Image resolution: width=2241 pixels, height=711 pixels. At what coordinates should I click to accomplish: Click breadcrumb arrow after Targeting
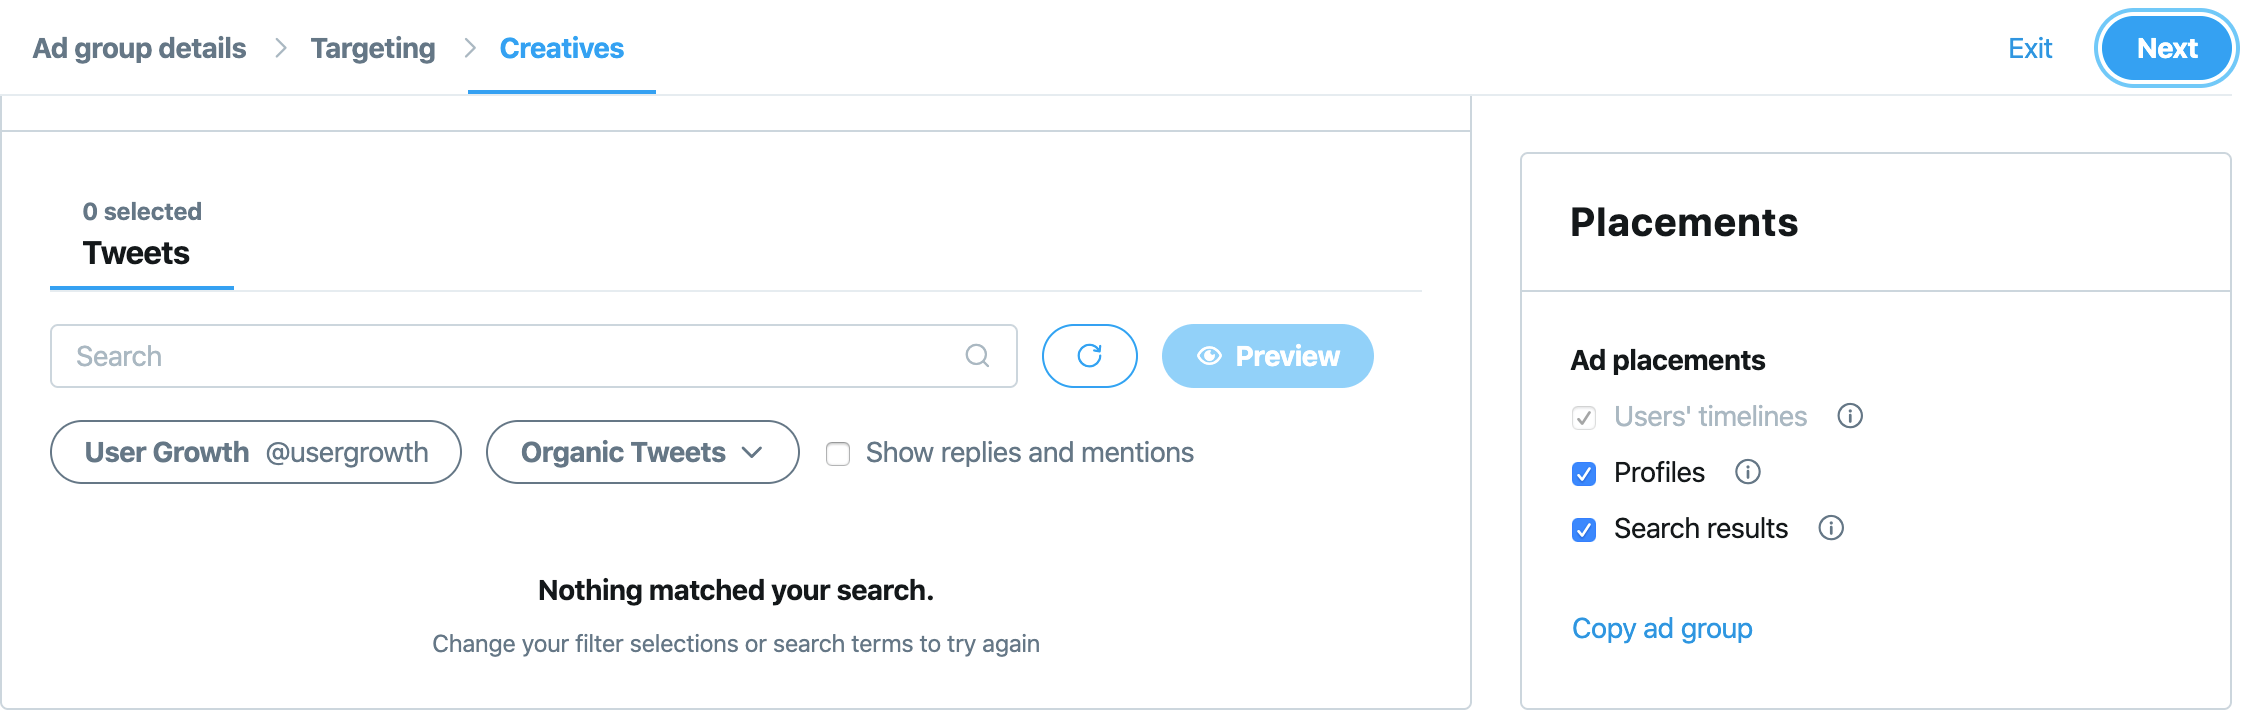pyautogui.click(x=470, y=48)
